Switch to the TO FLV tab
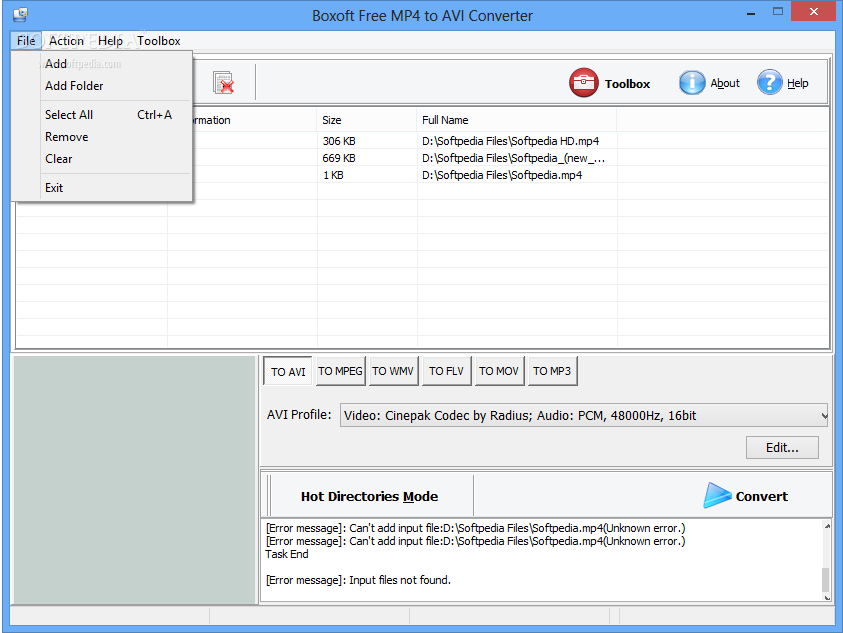The width and height of the screenshot is (843, 633). click(446, 371)
